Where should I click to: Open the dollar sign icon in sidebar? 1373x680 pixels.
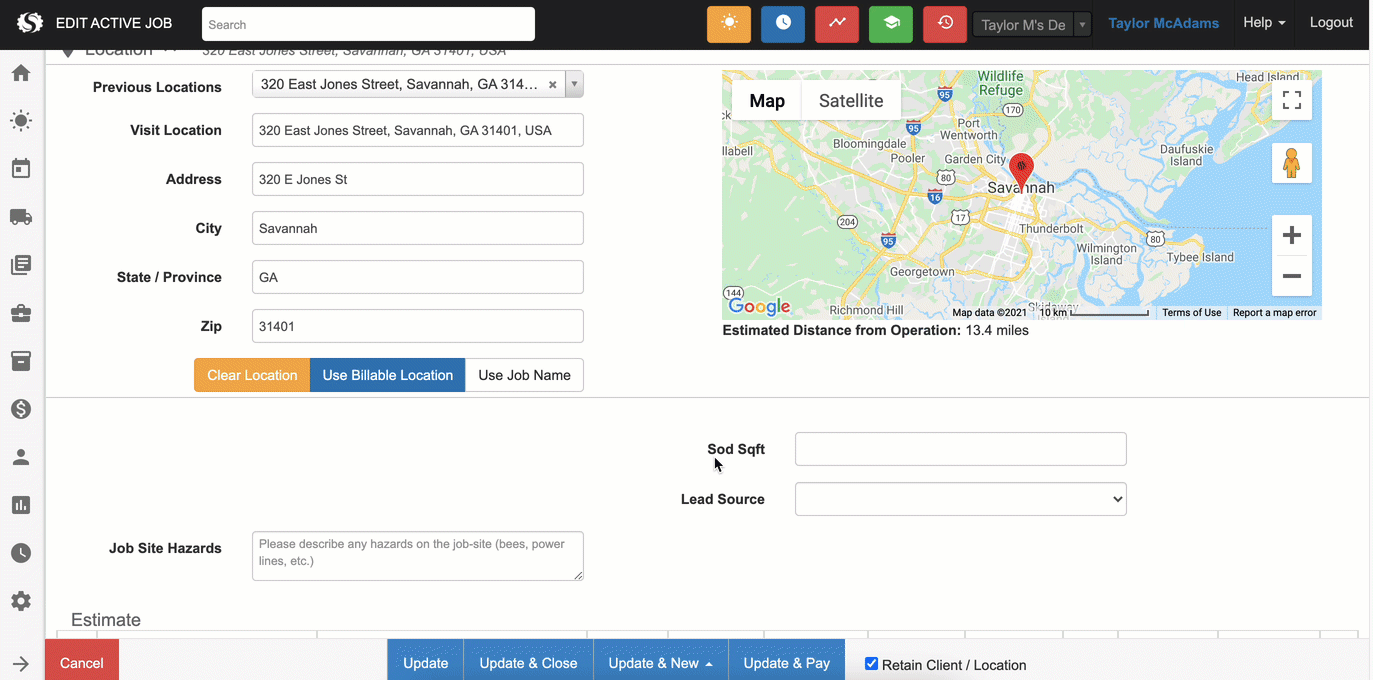pyautogui.click(x=21, y=409)
